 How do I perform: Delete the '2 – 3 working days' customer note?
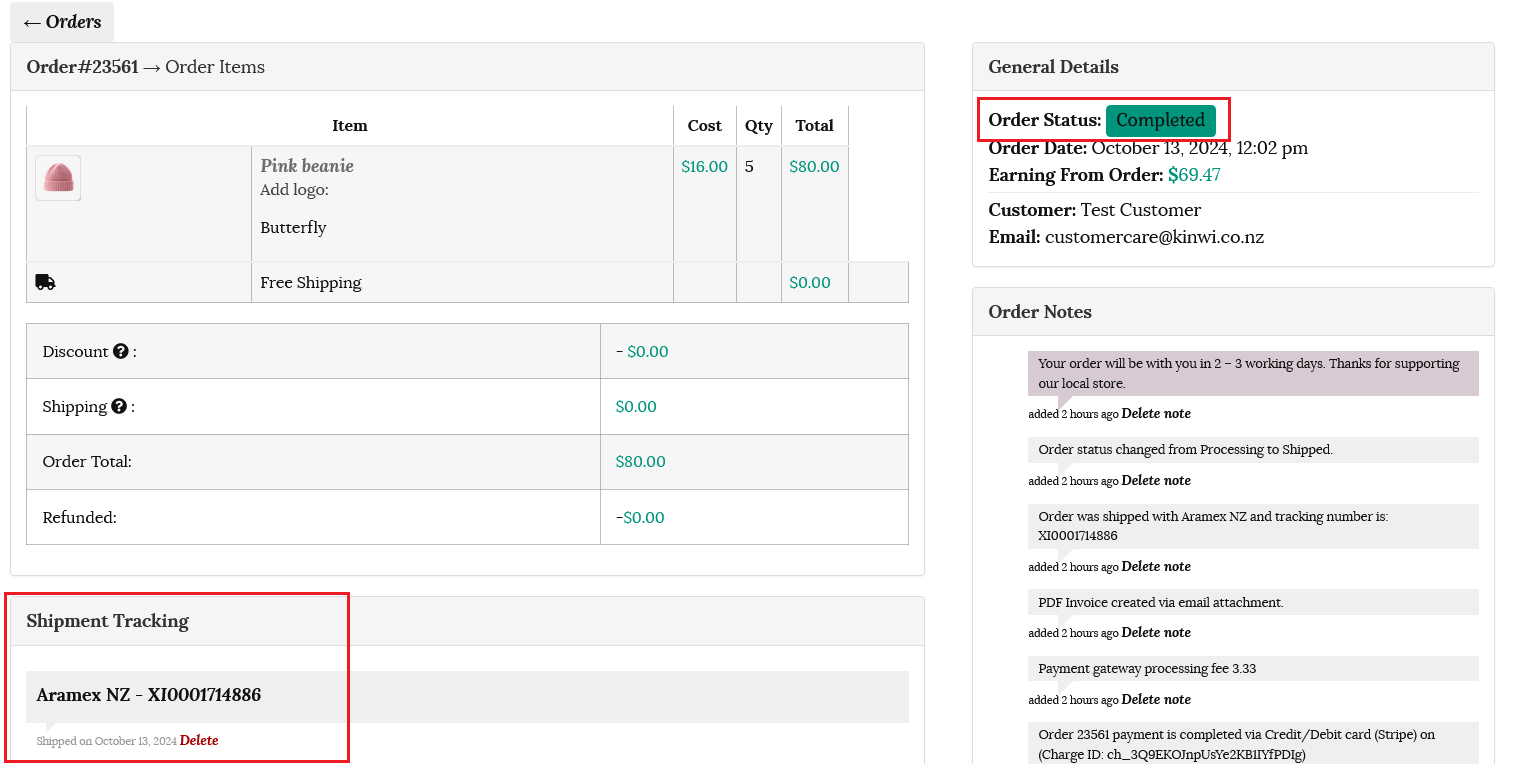[1156, 414]
